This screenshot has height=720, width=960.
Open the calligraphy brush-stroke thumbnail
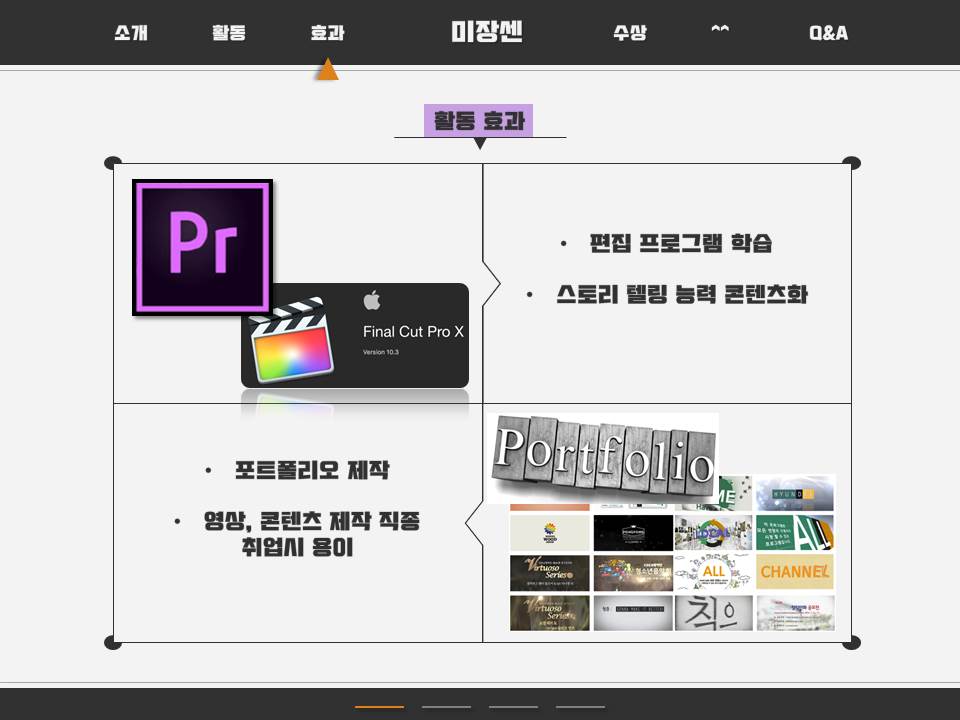[713, 613]
